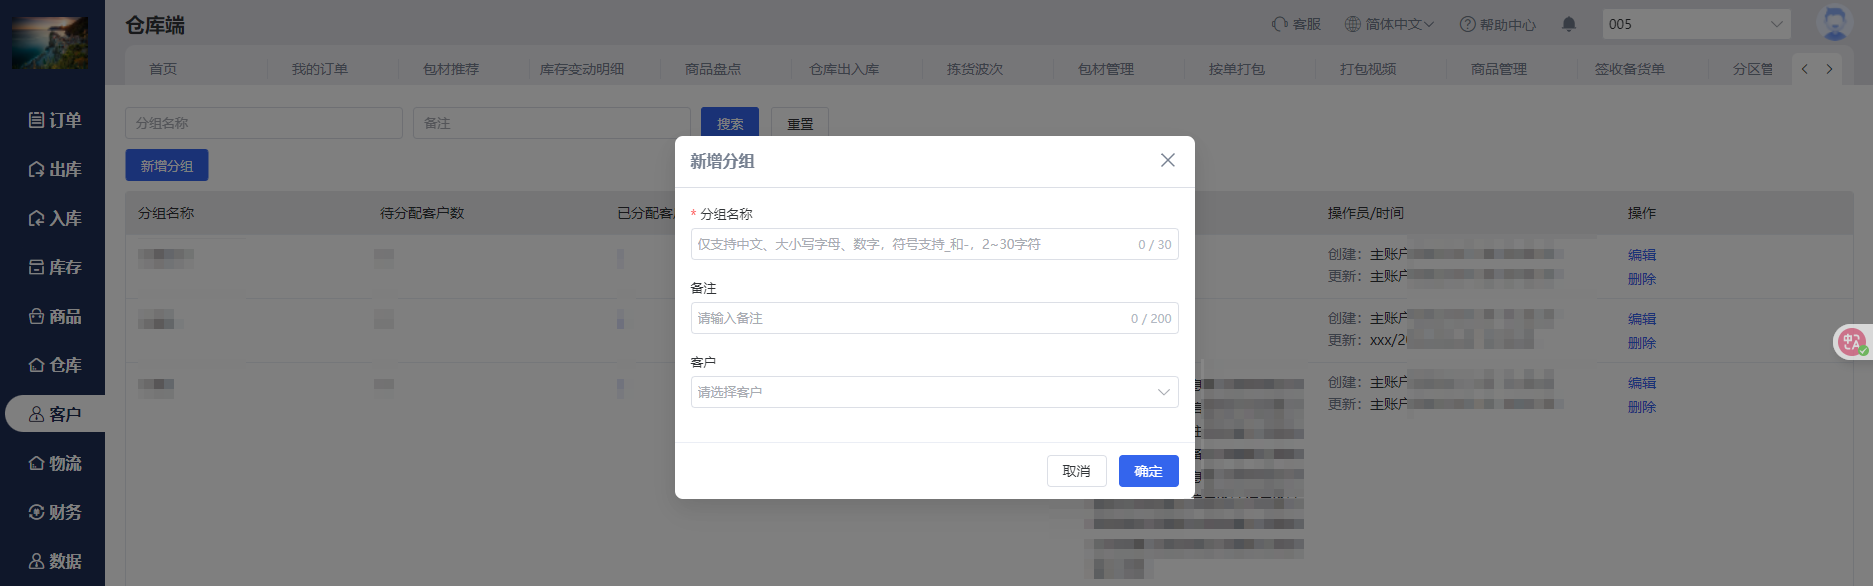Expand the 请选择客户 dropdown

point(934,392)
